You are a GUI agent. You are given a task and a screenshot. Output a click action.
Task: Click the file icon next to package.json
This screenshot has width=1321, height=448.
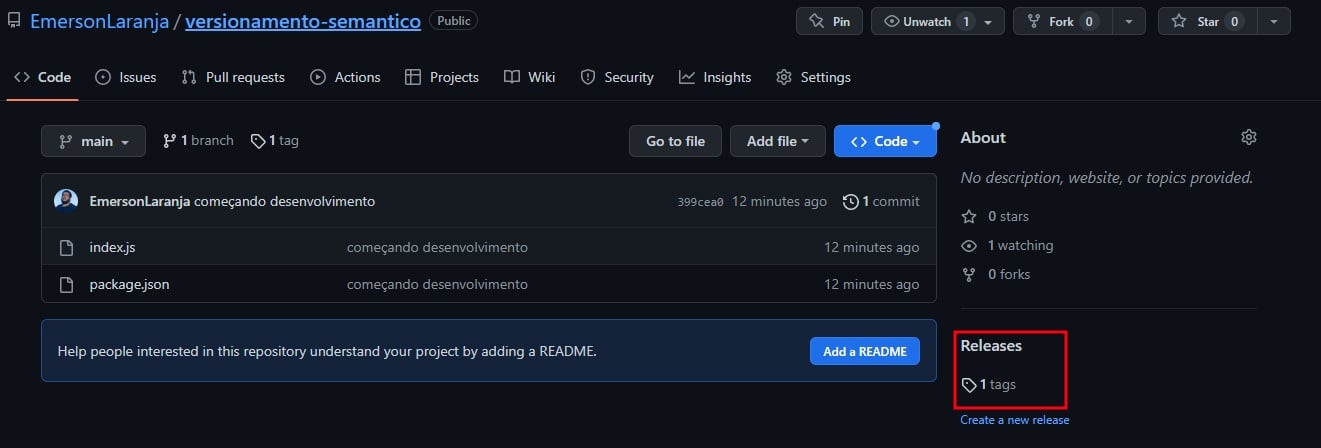click(66, 284)
